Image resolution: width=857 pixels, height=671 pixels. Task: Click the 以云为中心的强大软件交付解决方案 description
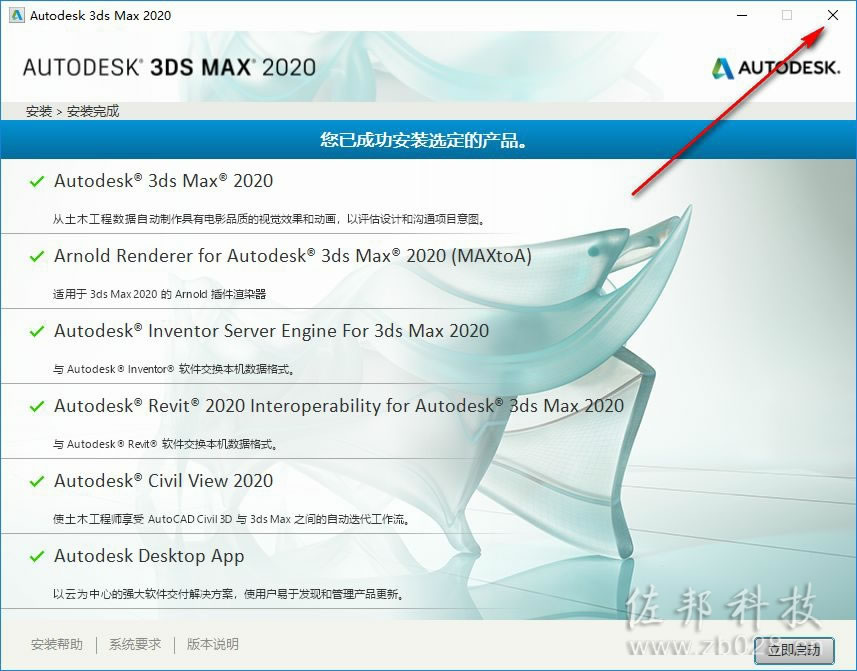(228, 594)
